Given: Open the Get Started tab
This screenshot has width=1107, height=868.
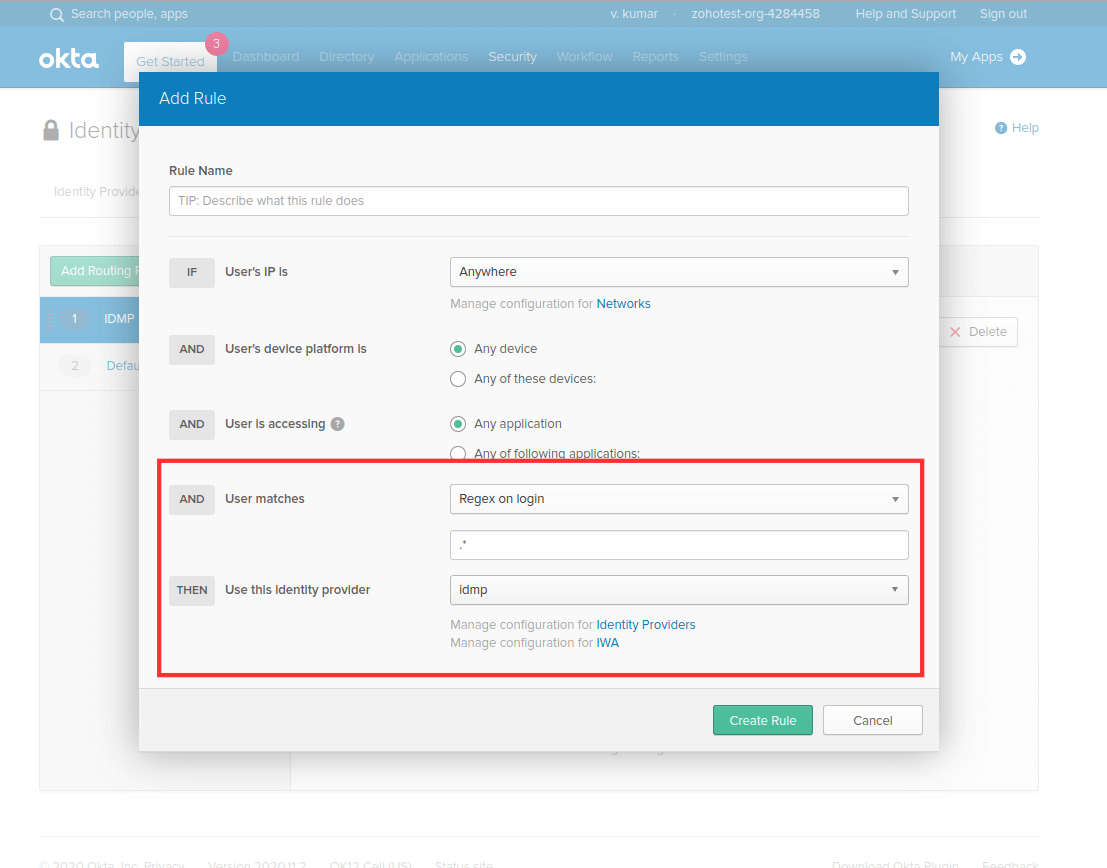Looking at the screenshot, I should (x=170, y=61).
